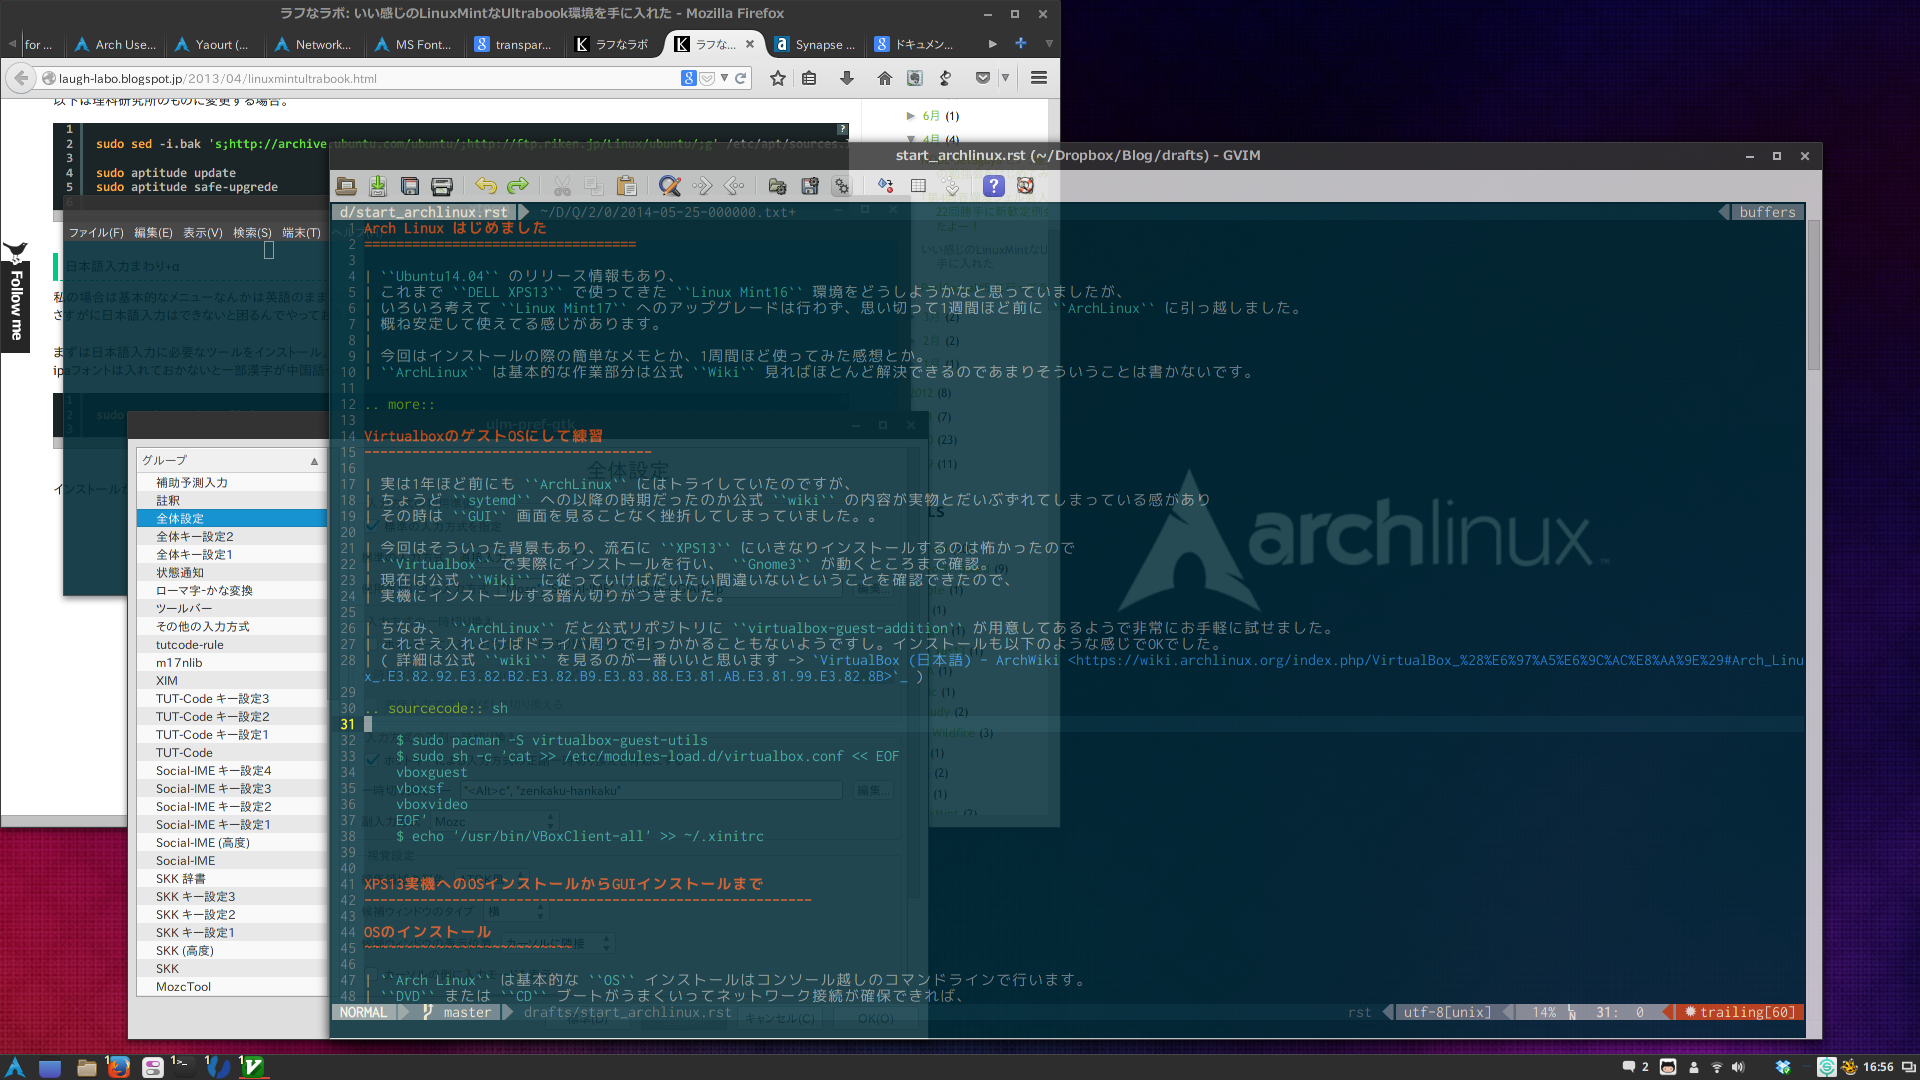Bookmark this page star in Firefox
The image size is (1920, 1080).
pos(778,78)
